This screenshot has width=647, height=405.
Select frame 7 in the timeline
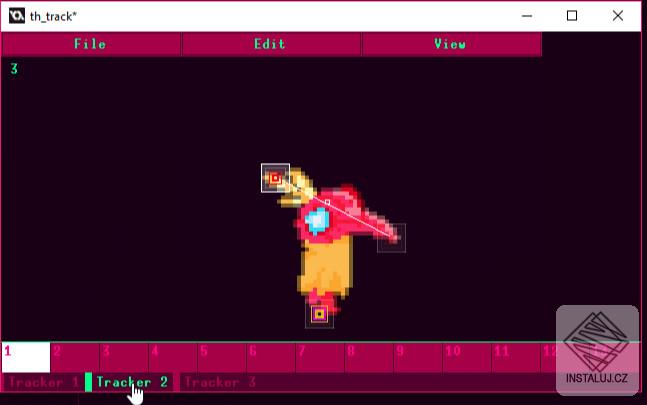[320, 357]
